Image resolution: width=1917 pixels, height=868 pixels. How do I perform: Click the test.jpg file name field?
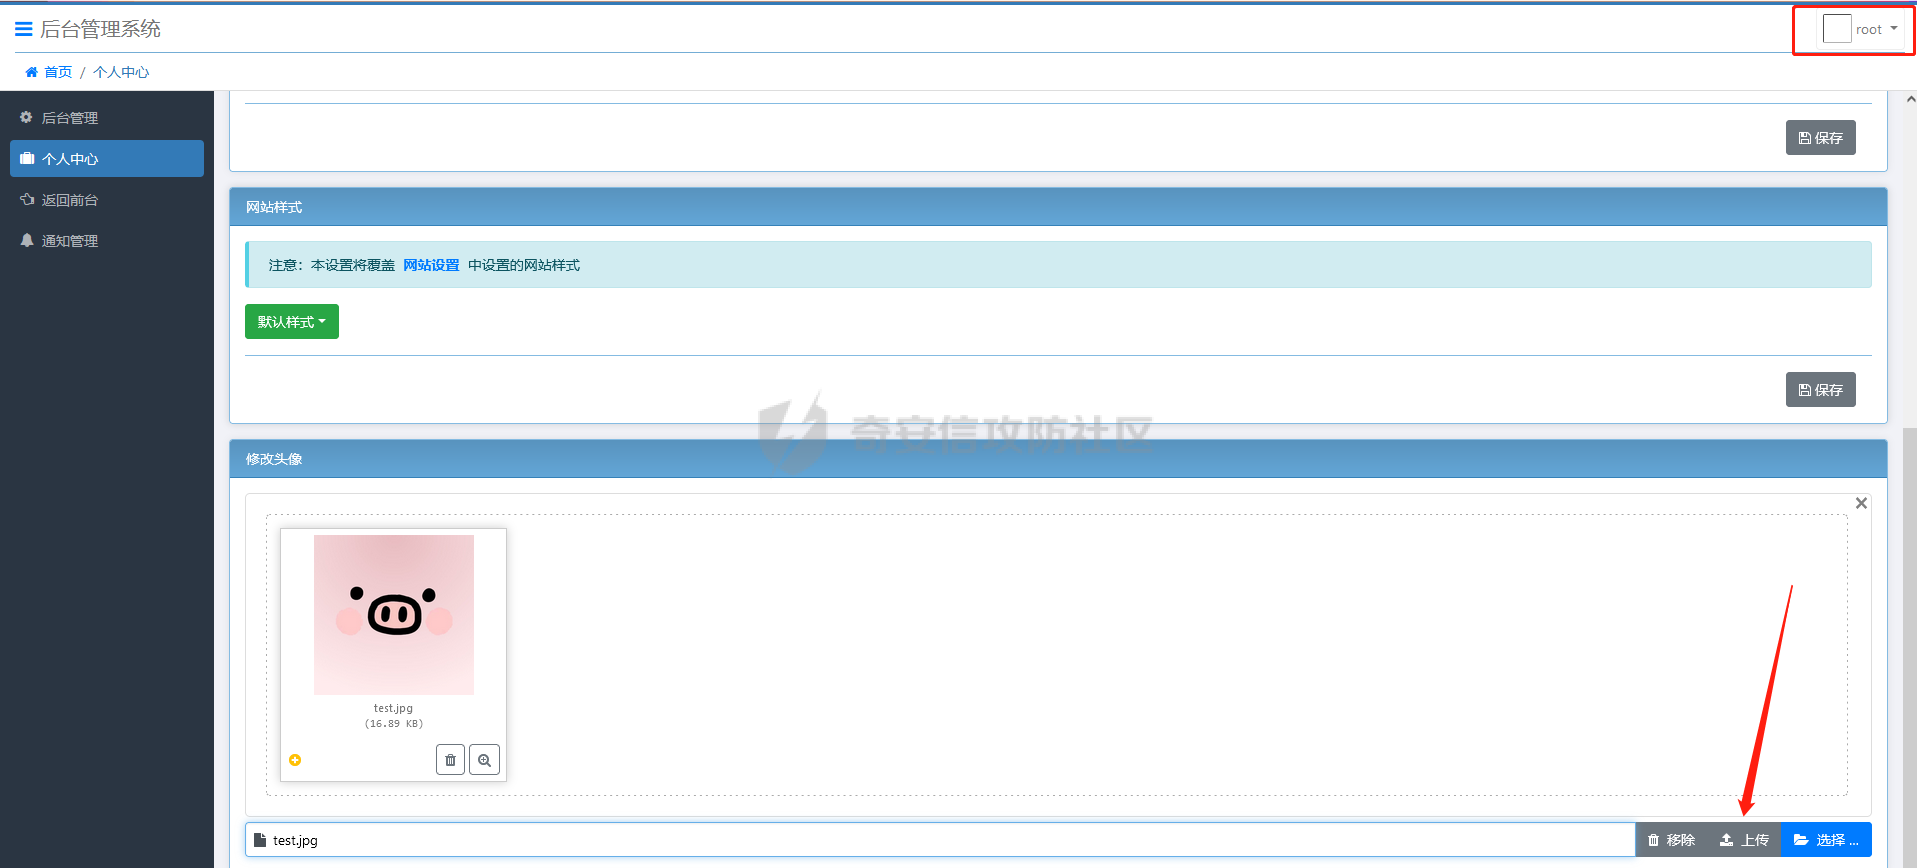(940, 840)
